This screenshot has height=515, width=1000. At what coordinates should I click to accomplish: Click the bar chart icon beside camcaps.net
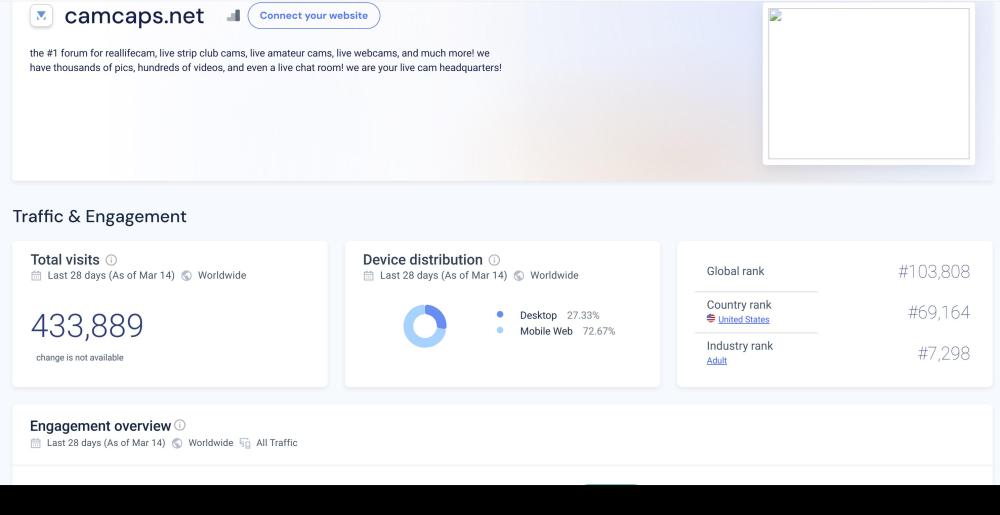tap(233, 16)
